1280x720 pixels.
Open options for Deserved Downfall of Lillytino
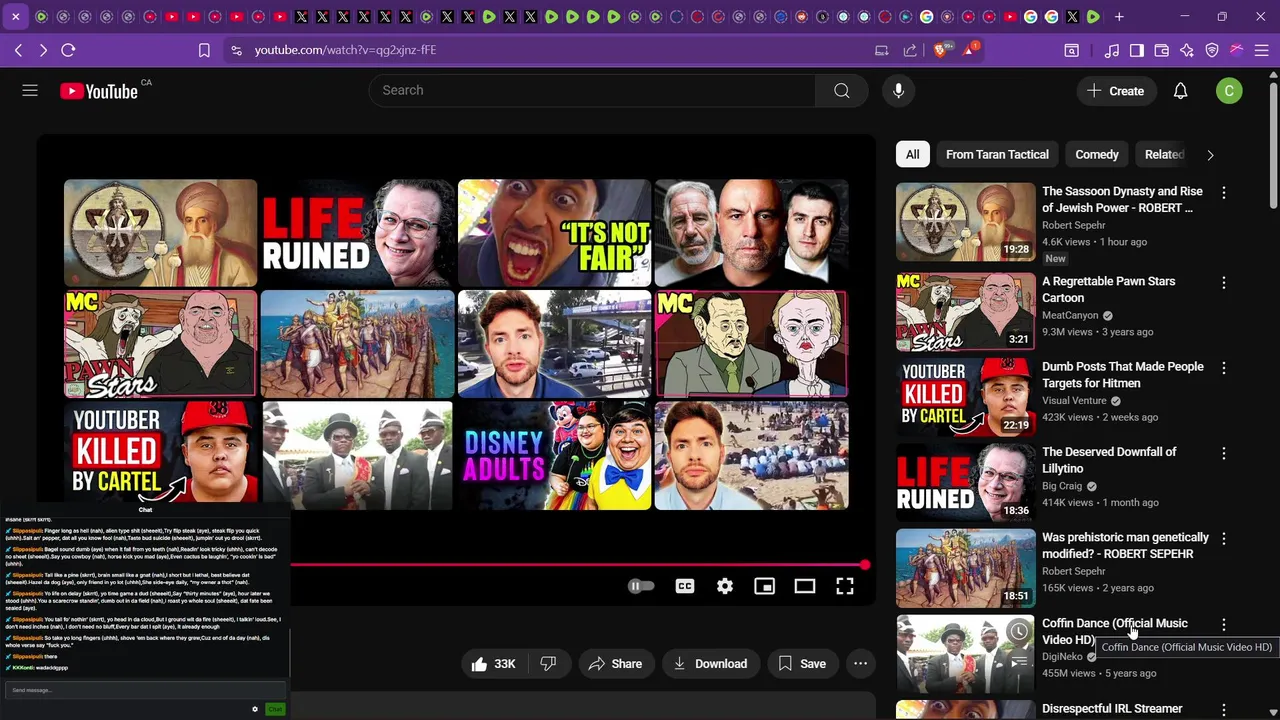[1223, 453]
